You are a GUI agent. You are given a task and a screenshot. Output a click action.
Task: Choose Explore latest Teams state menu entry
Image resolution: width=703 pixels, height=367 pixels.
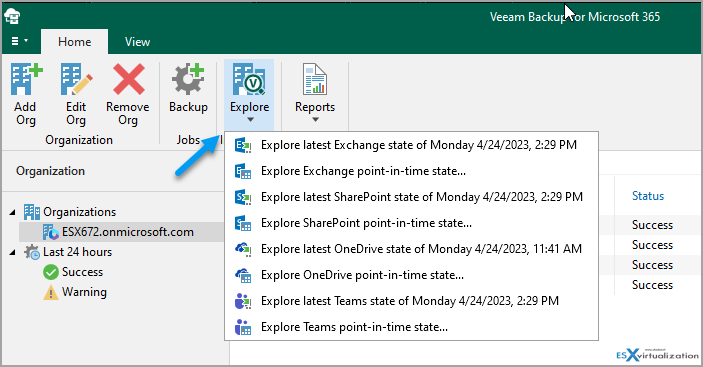click(x=411, y=301)
